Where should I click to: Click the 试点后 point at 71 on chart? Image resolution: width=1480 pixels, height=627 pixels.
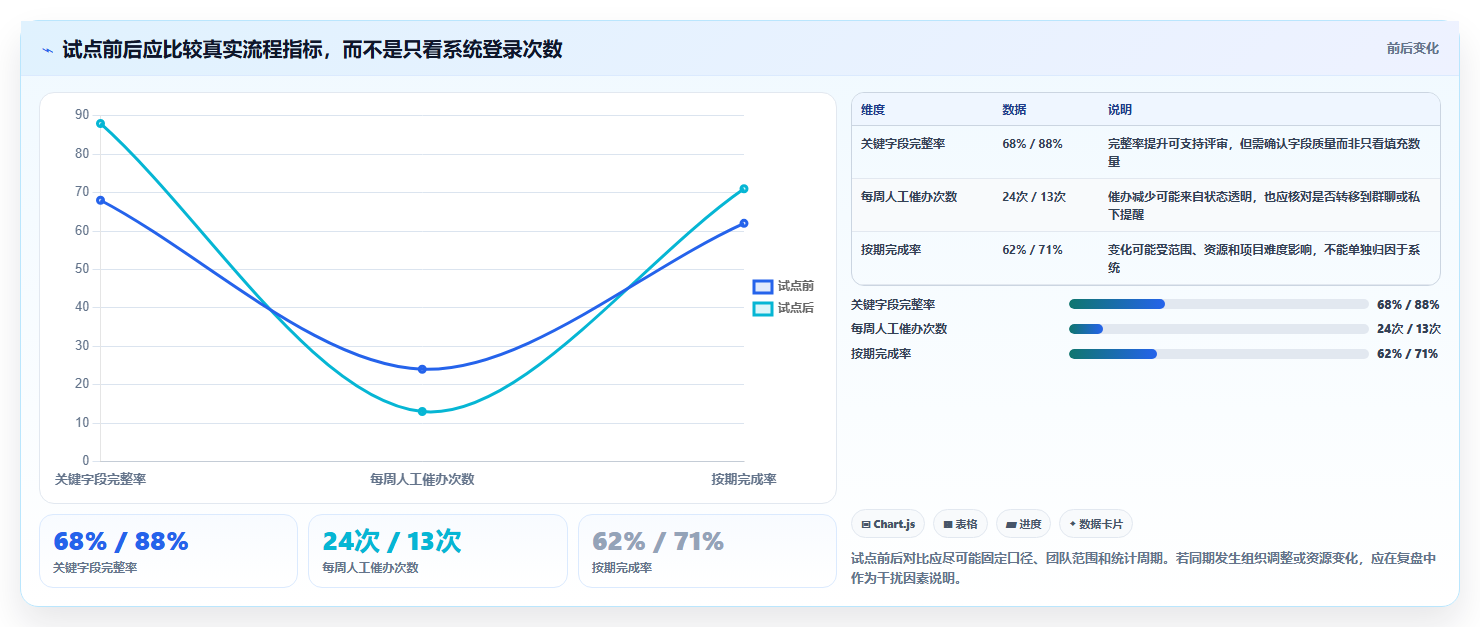pos(744,188)
